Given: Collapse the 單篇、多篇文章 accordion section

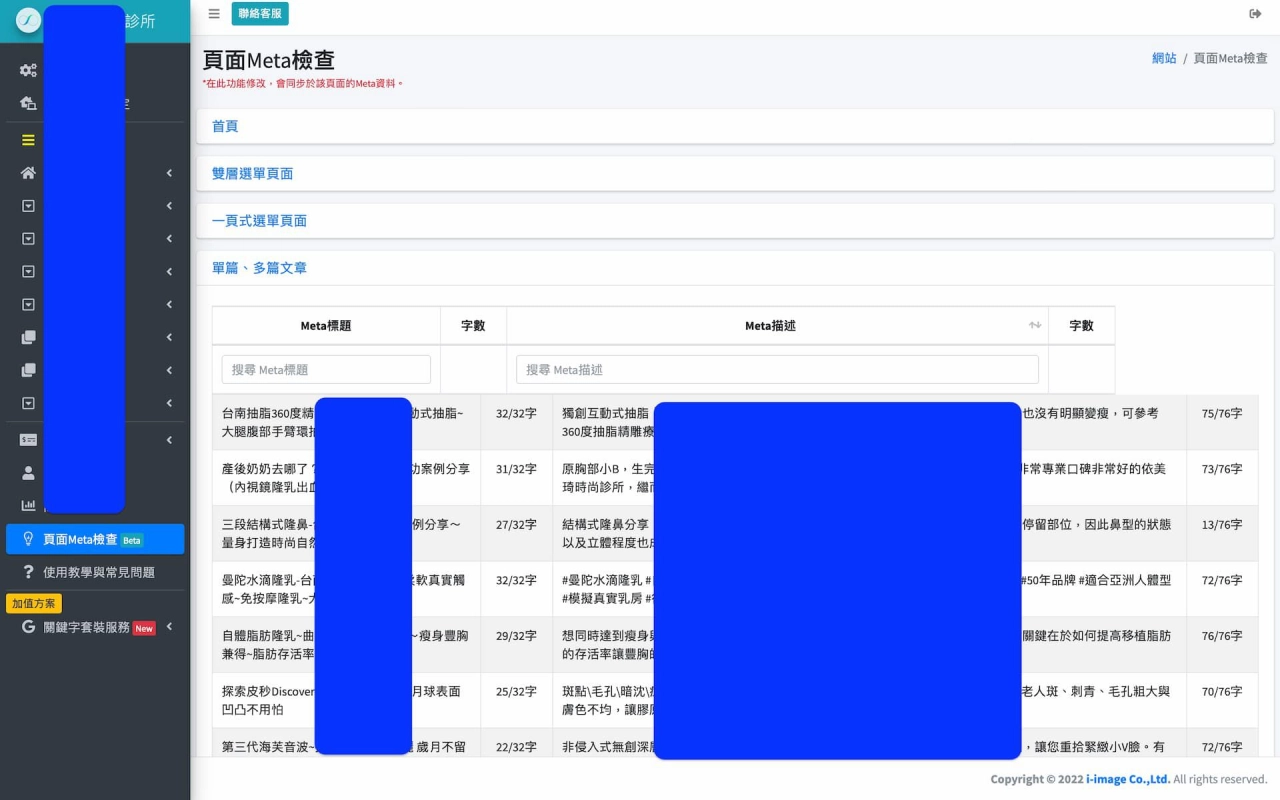Looking at the screenshot, I should tap(735, 268).
